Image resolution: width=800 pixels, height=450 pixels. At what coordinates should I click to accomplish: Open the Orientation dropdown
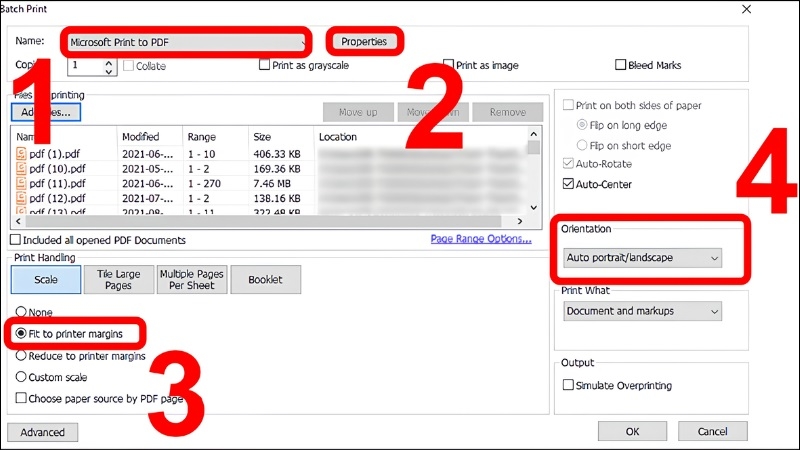[x=642, y=258]
